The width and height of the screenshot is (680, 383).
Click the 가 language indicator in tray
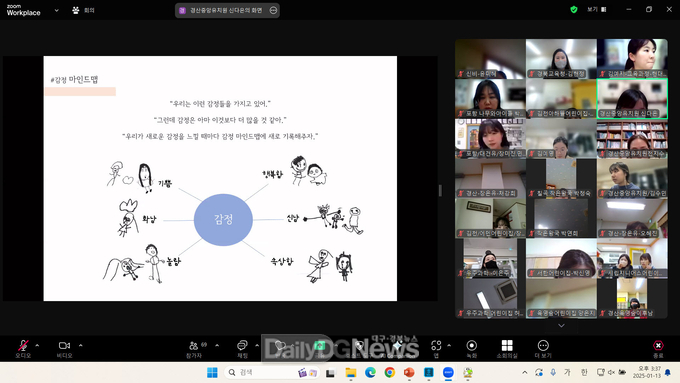pos(567,372)
